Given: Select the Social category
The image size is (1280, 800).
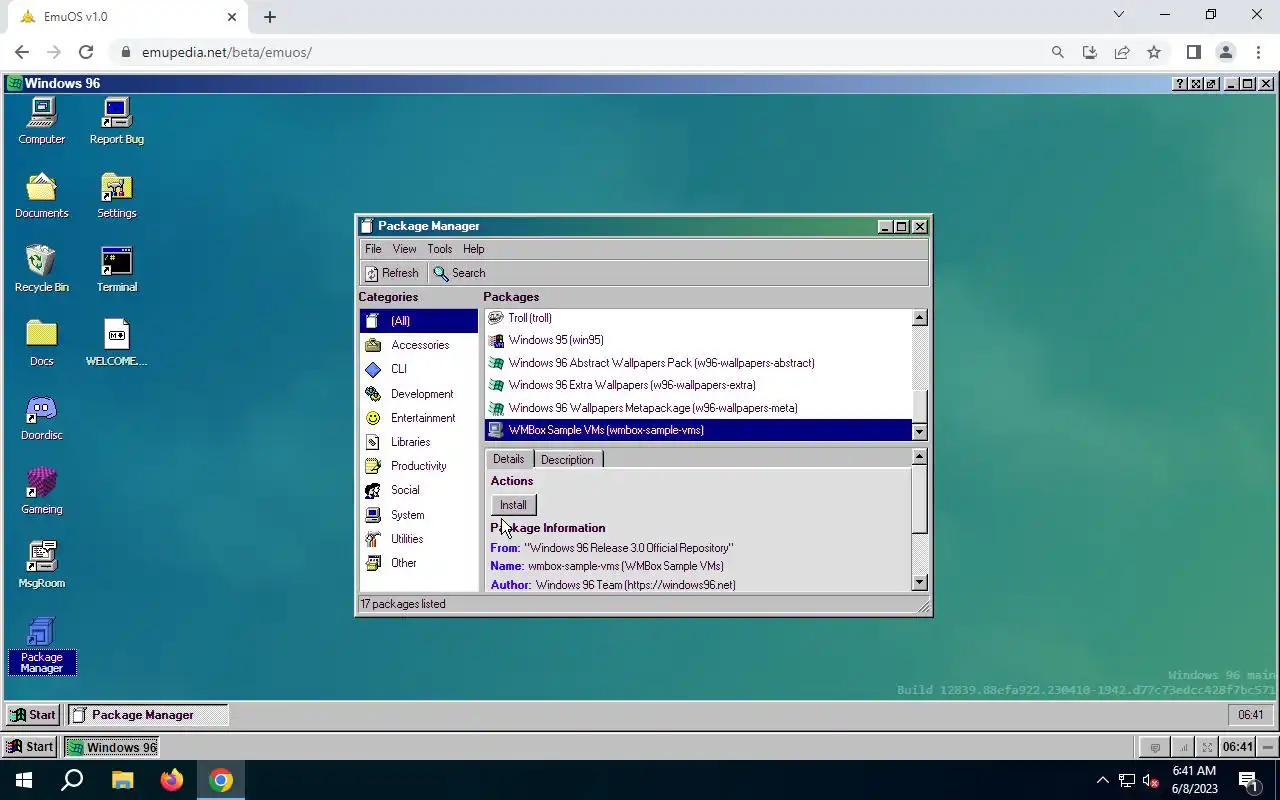Looking at the screenshot, I should pos(418,490).
